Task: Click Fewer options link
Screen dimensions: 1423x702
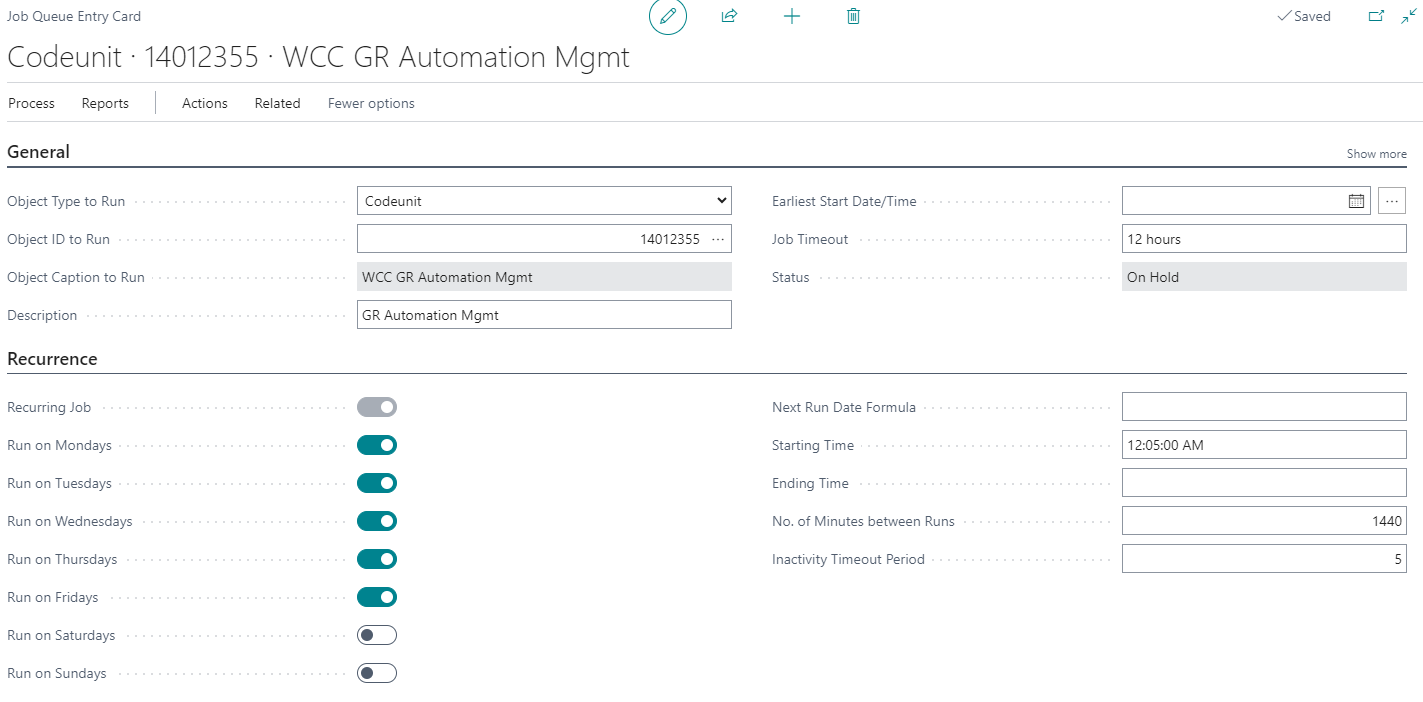Action: 371,103
